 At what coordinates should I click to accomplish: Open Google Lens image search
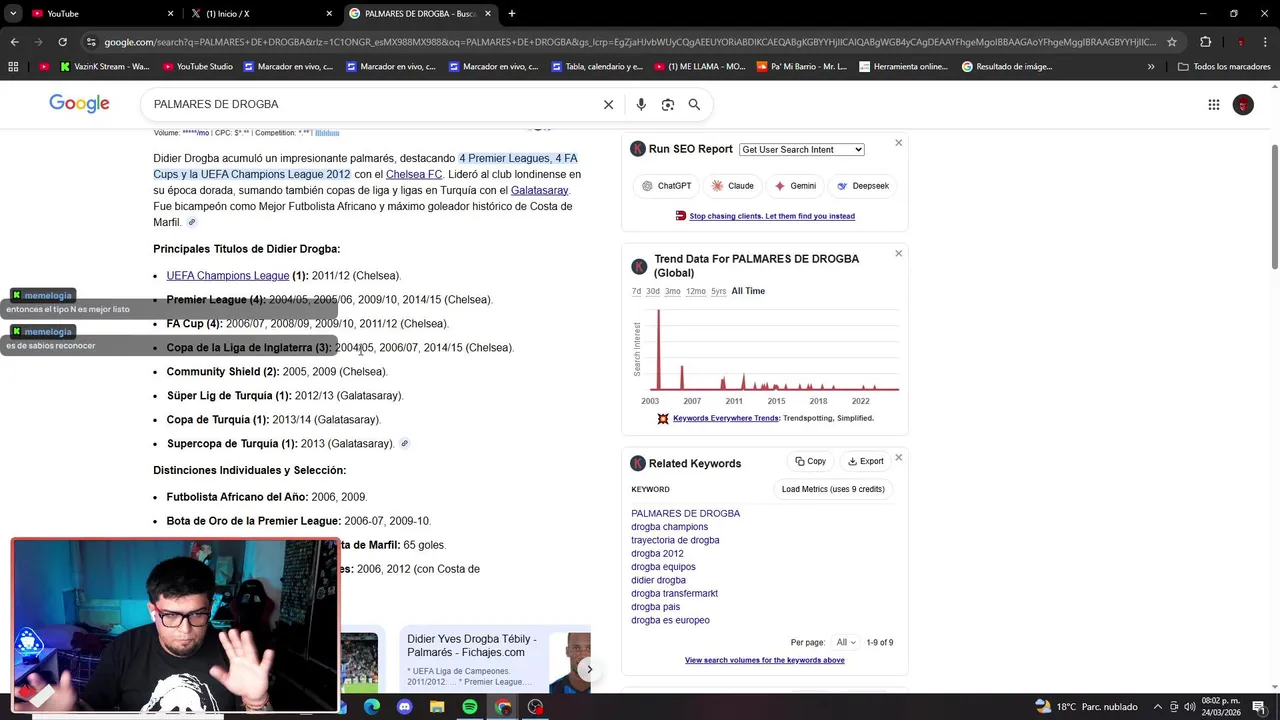[668, 104]
